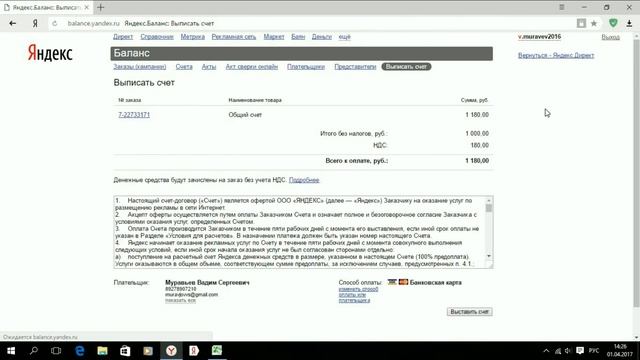Open Task View on taskbar
640x360 pixels.
(x=56, y=351)
